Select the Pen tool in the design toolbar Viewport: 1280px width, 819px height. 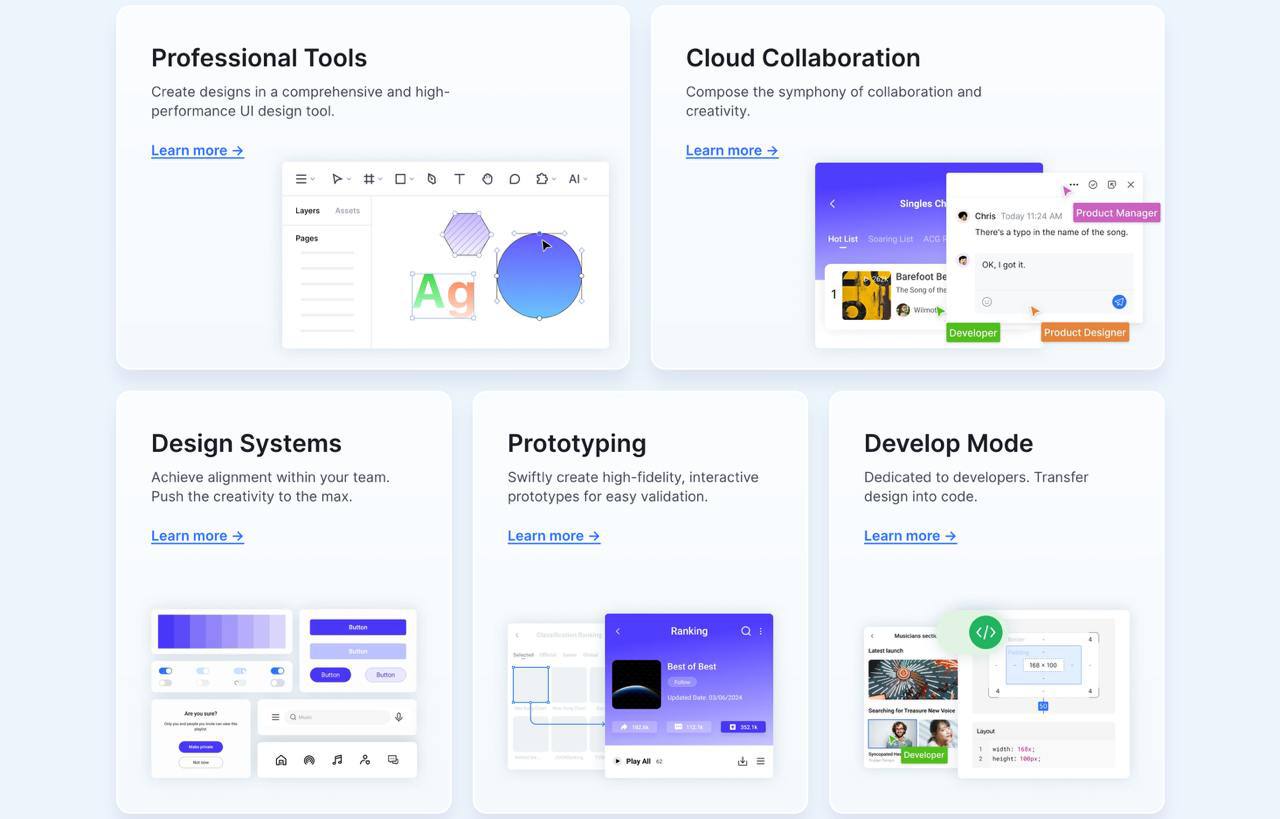(x=431, y=178)
